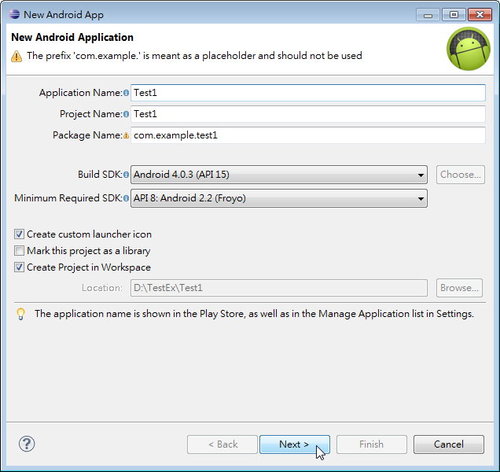Screen dimensions: 500x472
Task: Click into the Project Name field
Action: (308, 114)
